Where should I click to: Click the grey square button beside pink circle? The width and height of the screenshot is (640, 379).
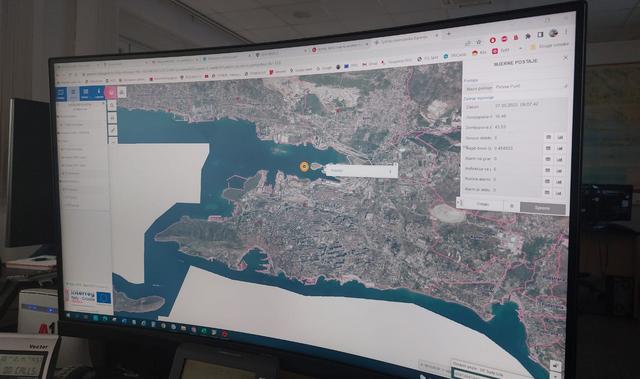(x=122, y=93)
